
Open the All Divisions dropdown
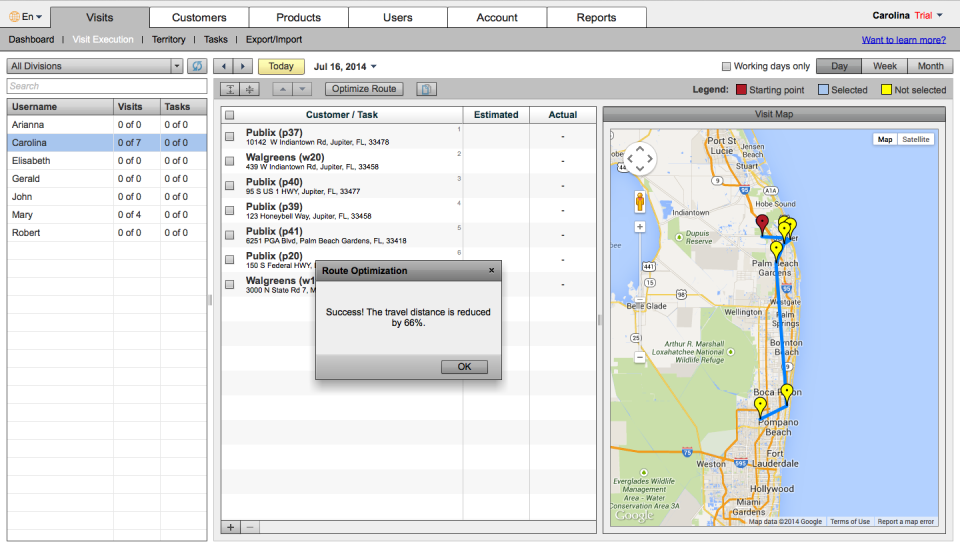pos(177,66)
